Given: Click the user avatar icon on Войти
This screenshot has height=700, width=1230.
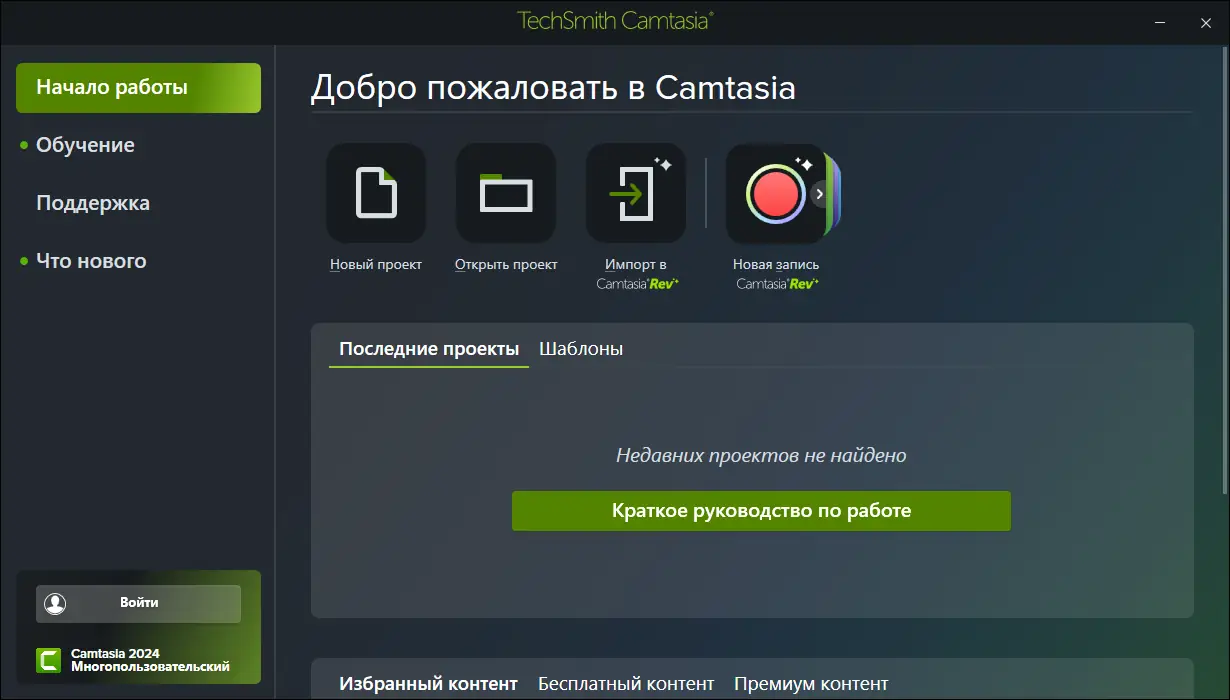Looking at the screenshot, I should [x=57, y=602].
